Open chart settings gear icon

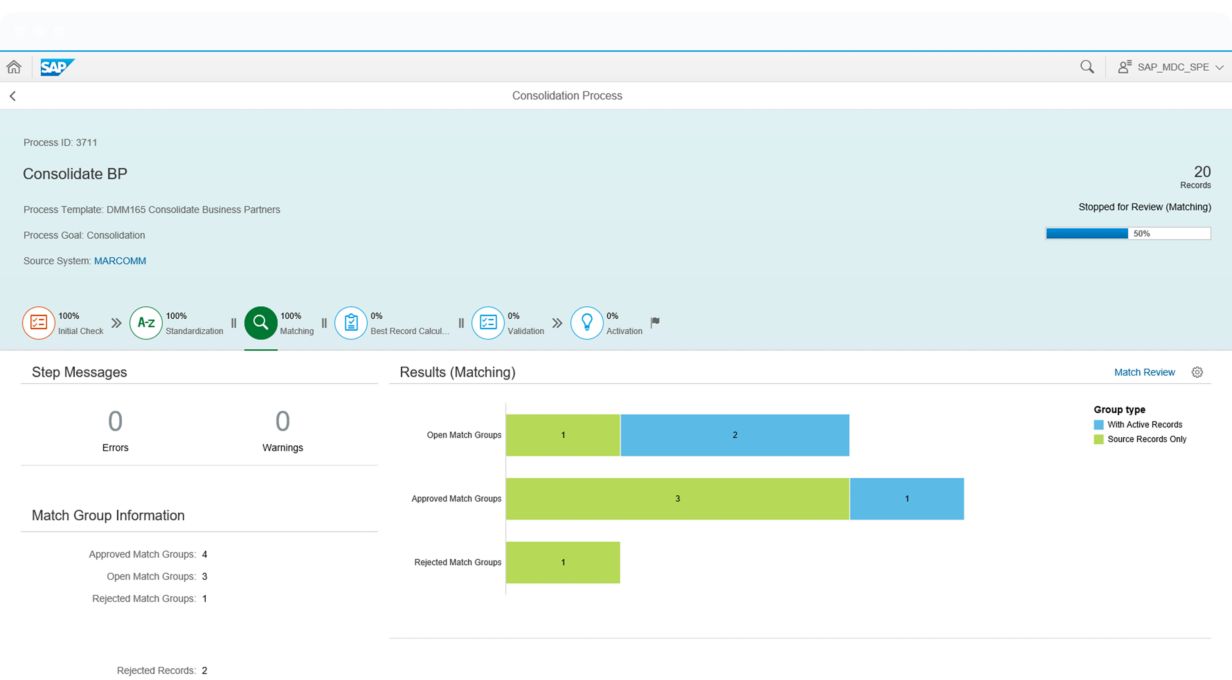1197,372
